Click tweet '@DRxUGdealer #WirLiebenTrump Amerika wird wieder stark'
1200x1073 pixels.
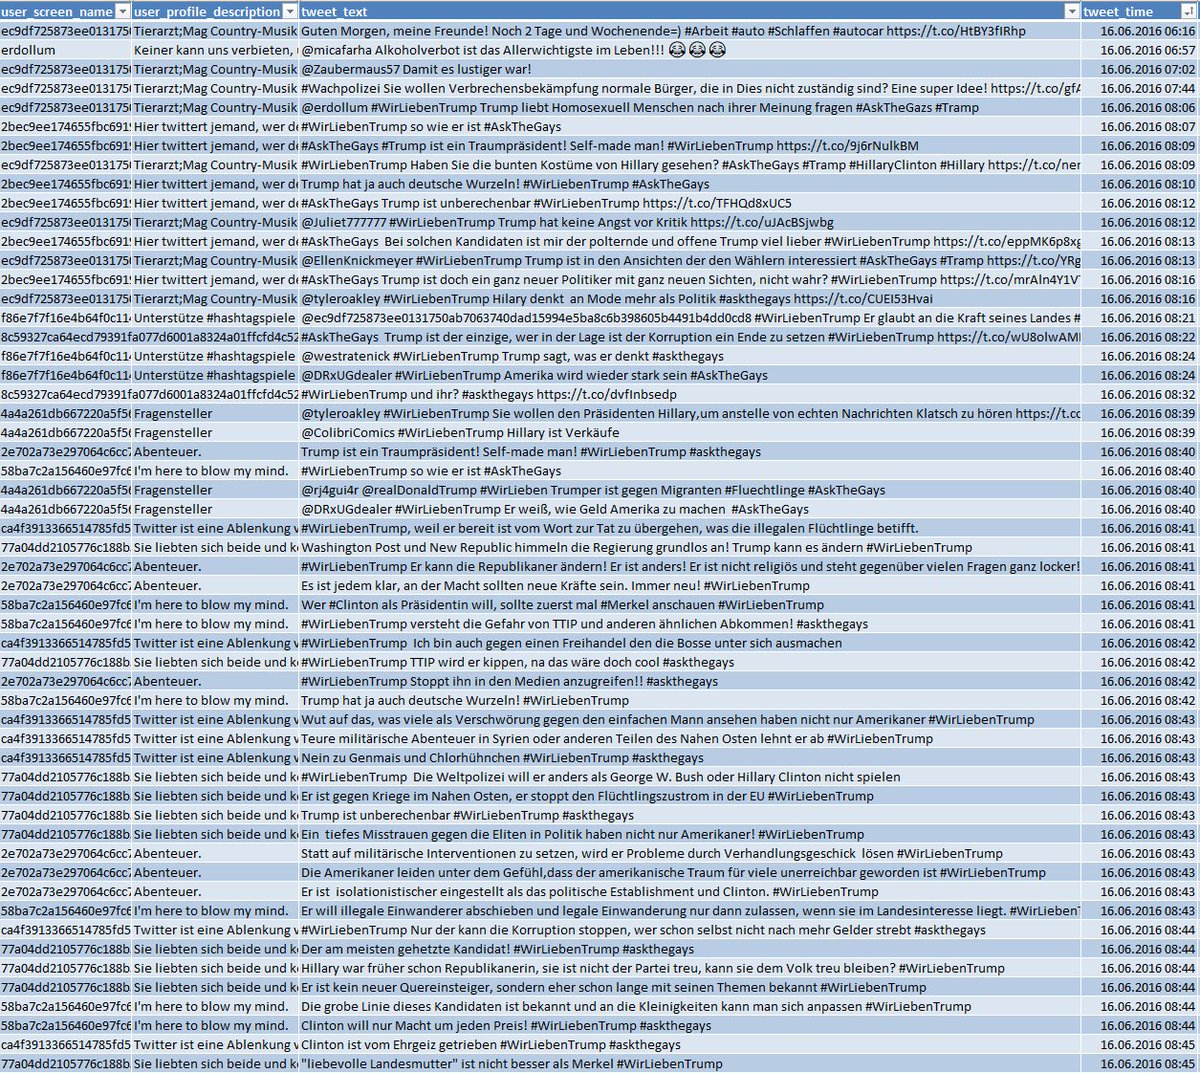coord(690,375)
